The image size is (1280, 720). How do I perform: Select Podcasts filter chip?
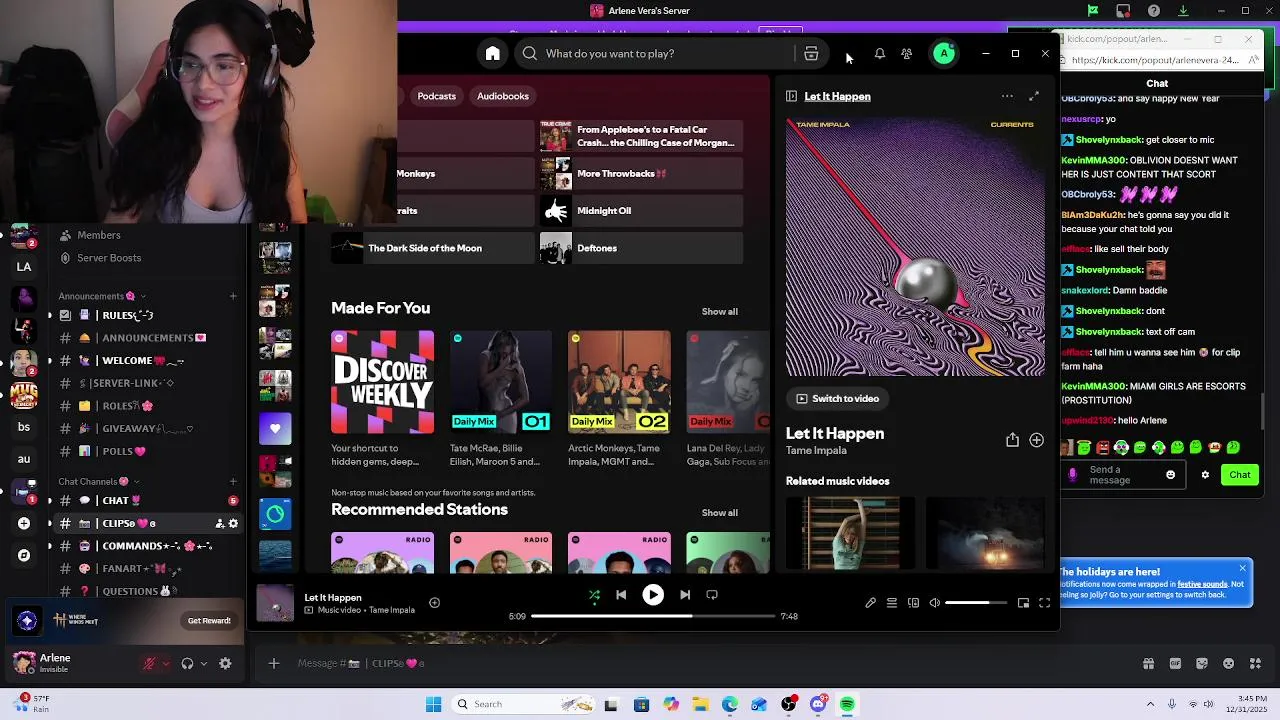(436, 96)
